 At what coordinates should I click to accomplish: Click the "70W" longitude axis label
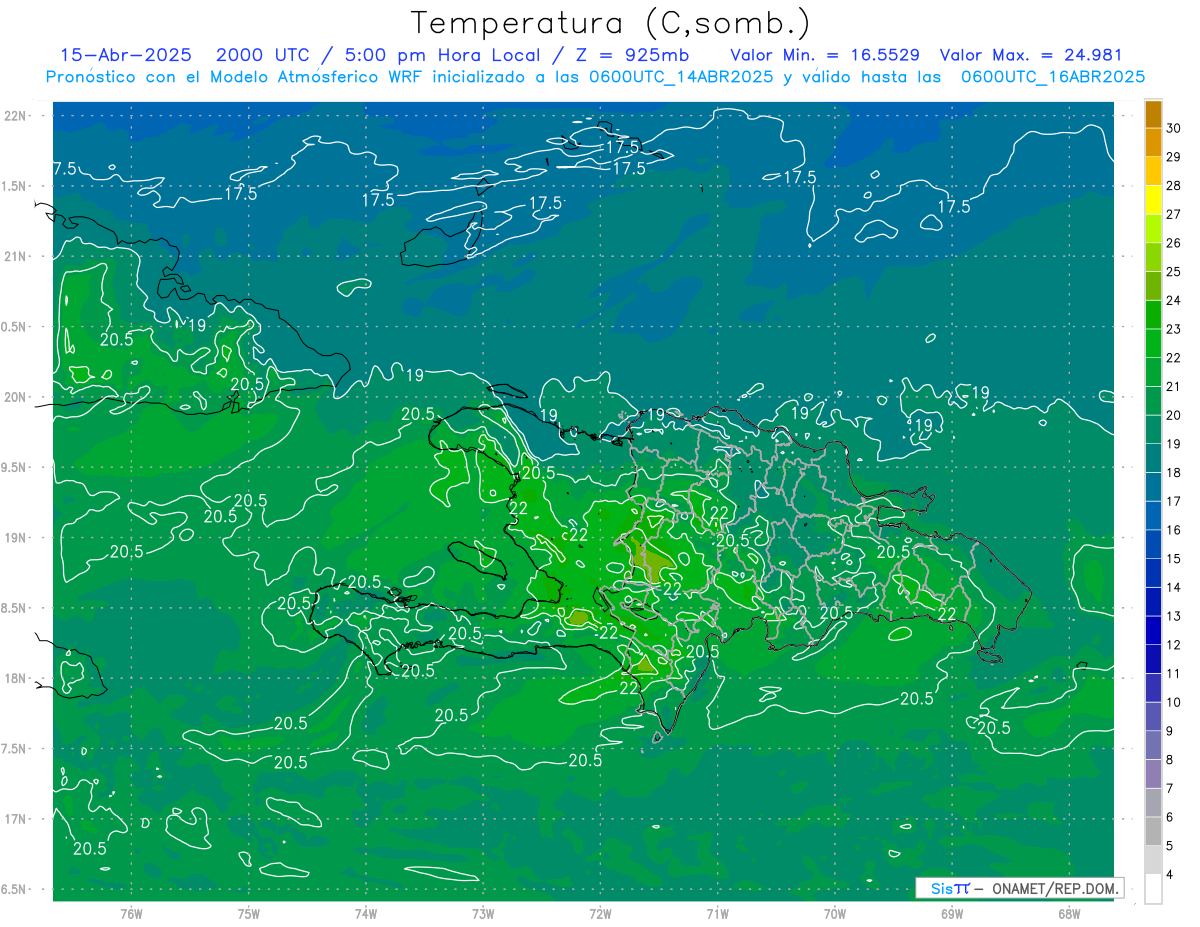click(835, 914)
